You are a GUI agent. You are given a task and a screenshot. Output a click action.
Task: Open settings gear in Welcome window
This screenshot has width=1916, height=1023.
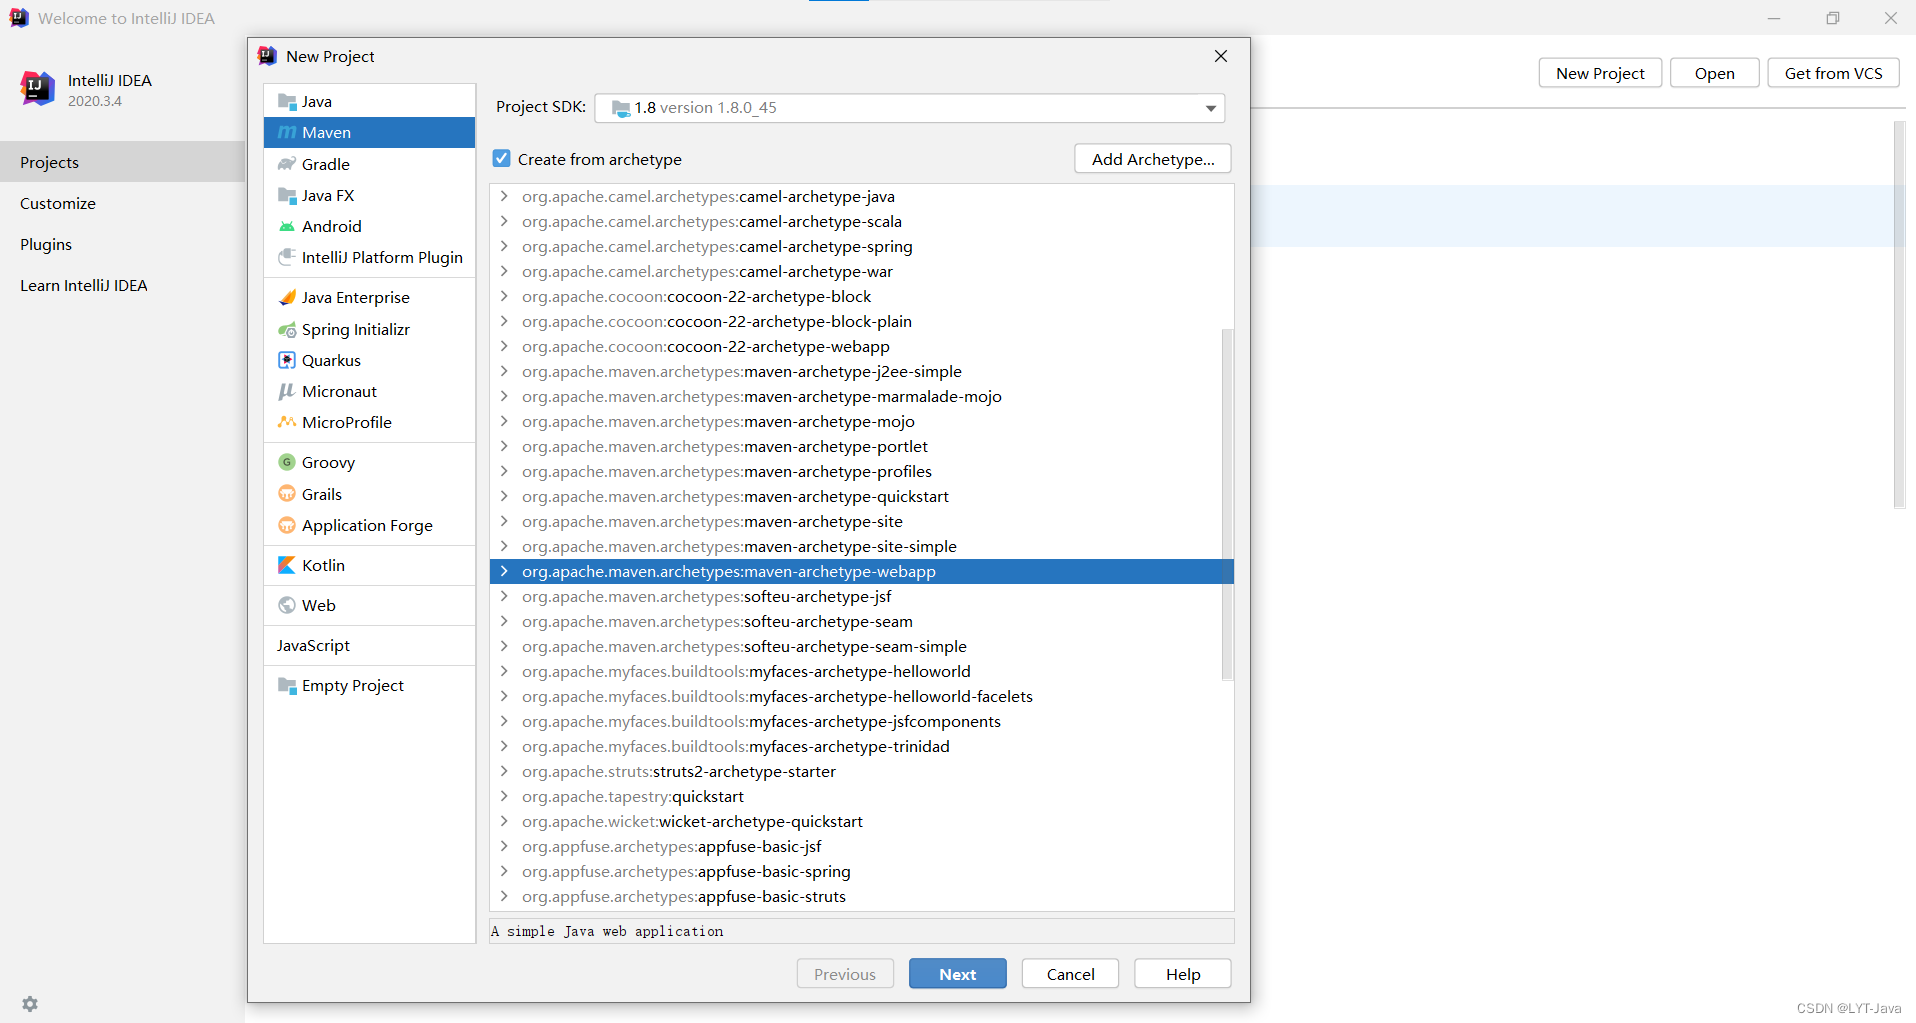[x=30, y=1004]
